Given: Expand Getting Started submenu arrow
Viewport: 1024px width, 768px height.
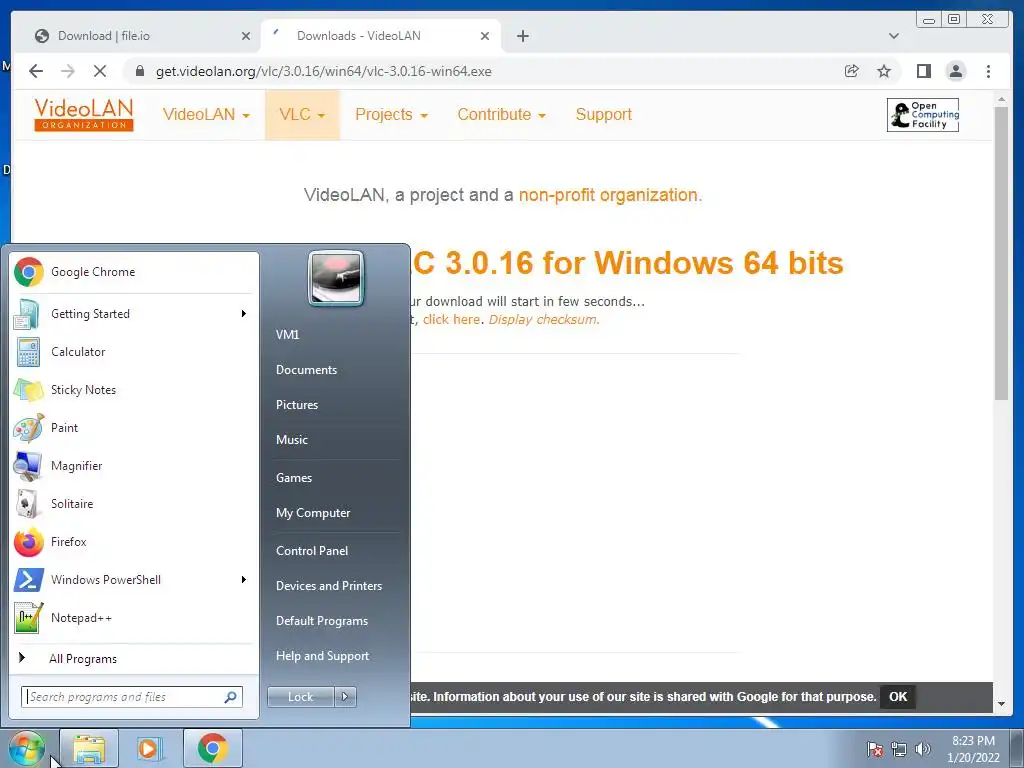Looking at the screenshot, I should click(x=243, y=314).
